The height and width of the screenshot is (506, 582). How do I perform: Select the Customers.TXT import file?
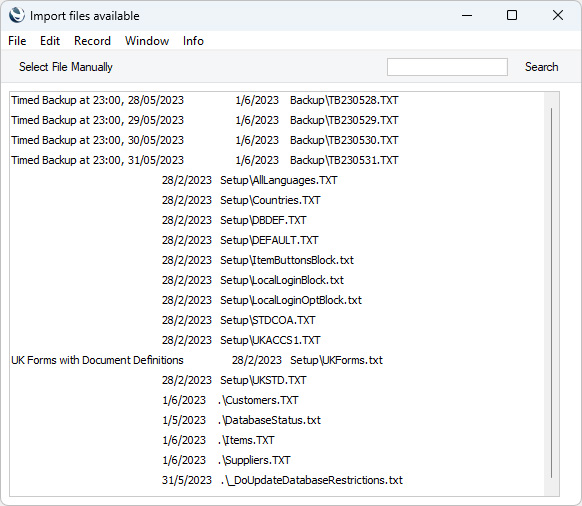pos(277,400)
